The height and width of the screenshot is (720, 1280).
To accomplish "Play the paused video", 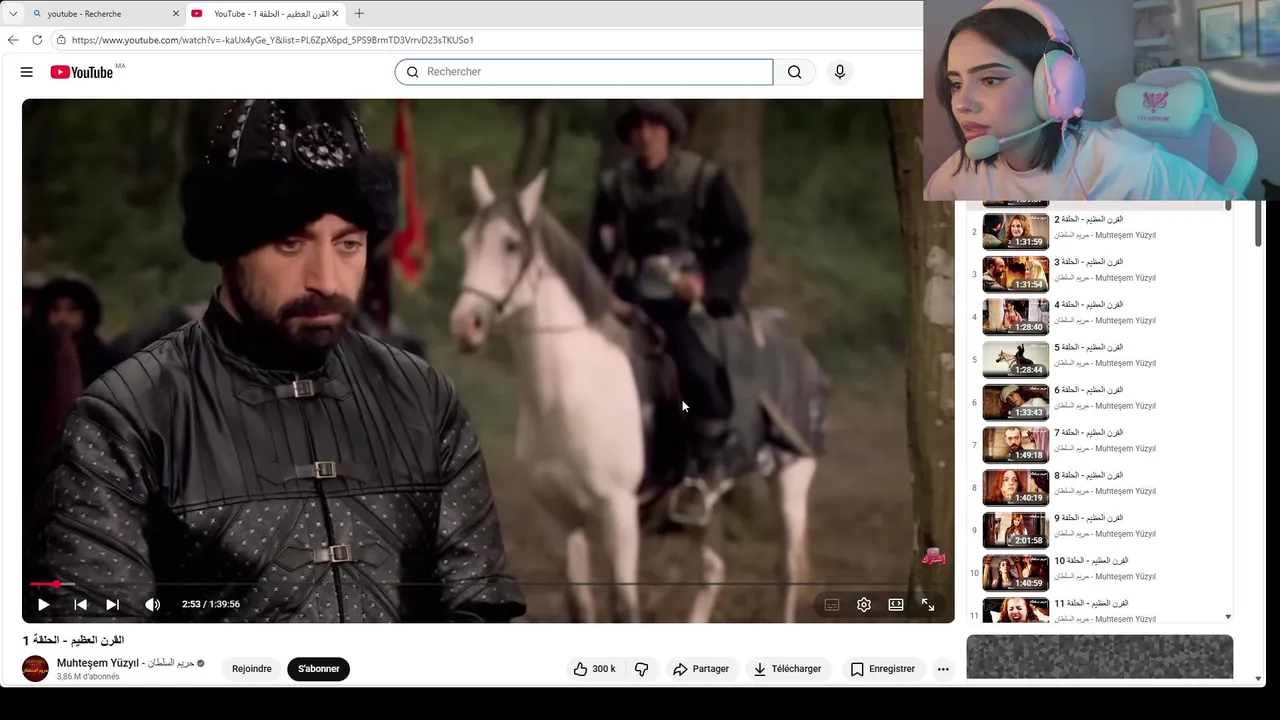I will pos(43,604).
